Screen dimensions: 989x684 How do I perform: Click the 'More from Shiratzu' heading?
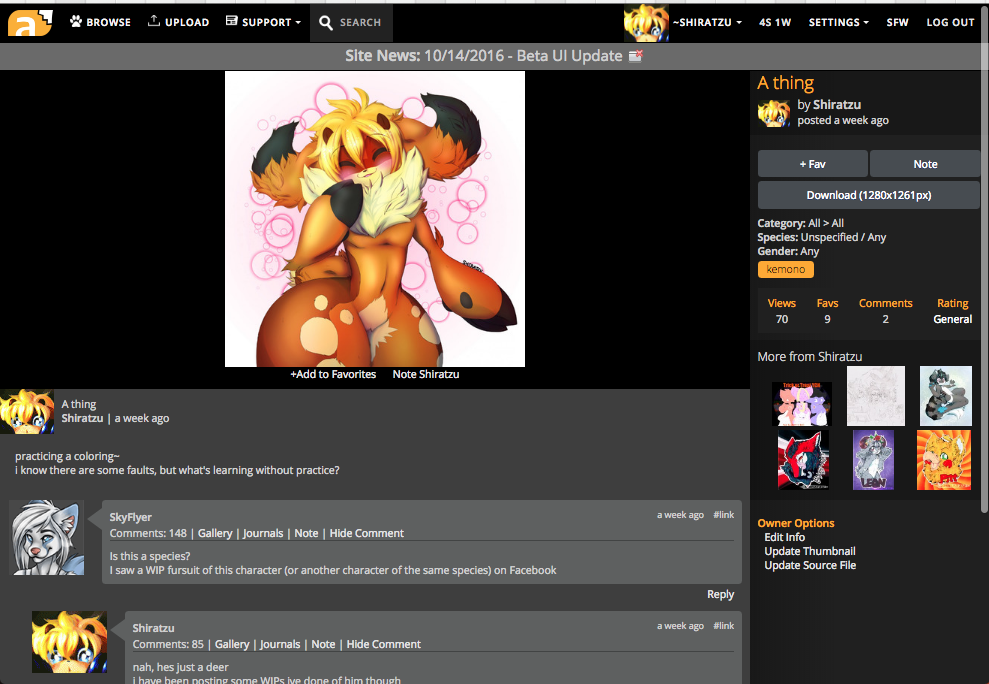pos(809,357)
